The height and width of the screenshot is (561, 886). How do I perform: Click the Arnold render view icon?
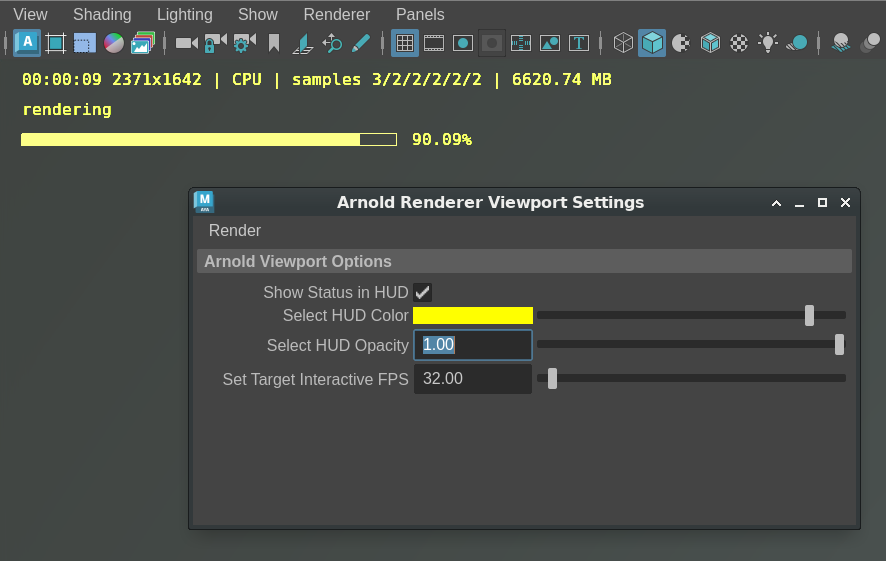[27, 43]
